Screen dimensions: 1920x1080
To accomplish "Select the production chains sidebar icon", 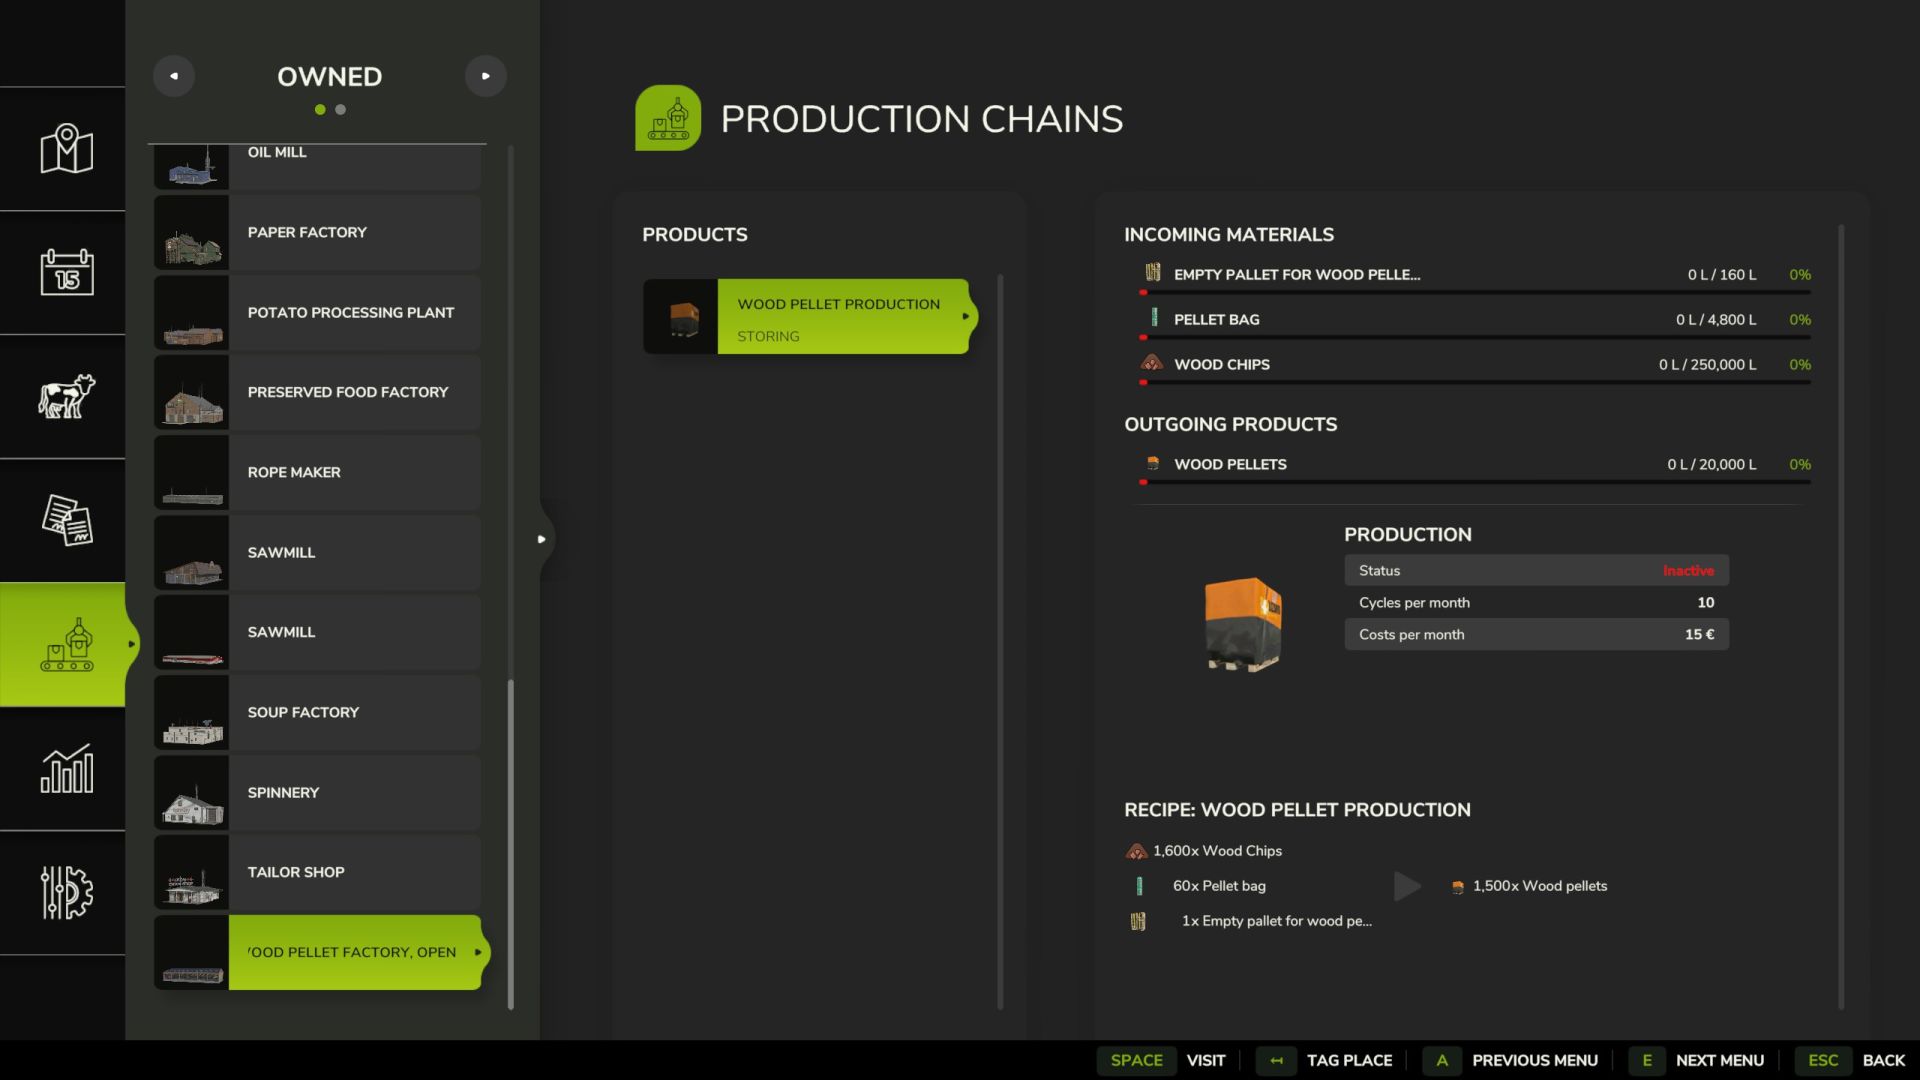I will click(x=66, y=644).
